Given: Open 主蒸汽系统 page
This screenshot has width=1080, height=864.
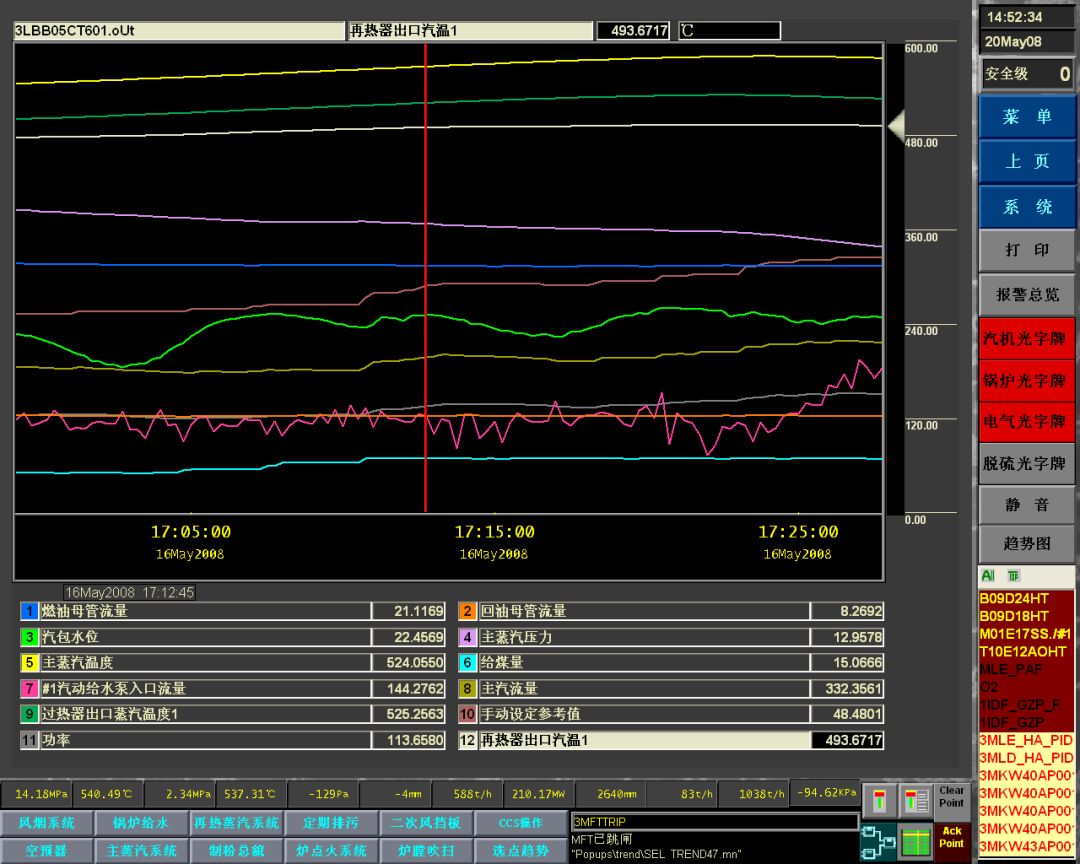Looking at the screenshot, I should pyautogui.click(x=141, y=851).
